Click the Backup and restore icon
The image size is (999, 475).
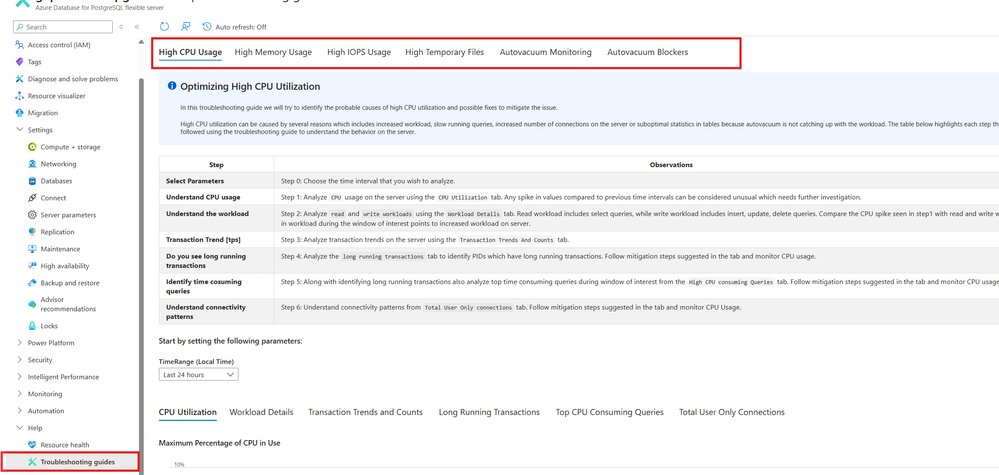pos(32,283)
